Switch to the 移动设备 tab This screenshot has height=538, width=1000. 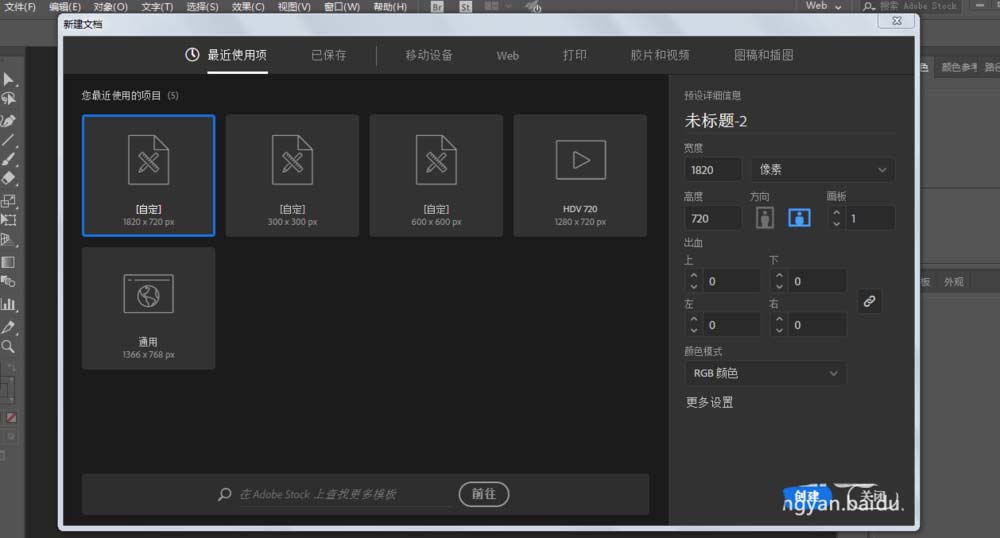[x=429, y=55]
